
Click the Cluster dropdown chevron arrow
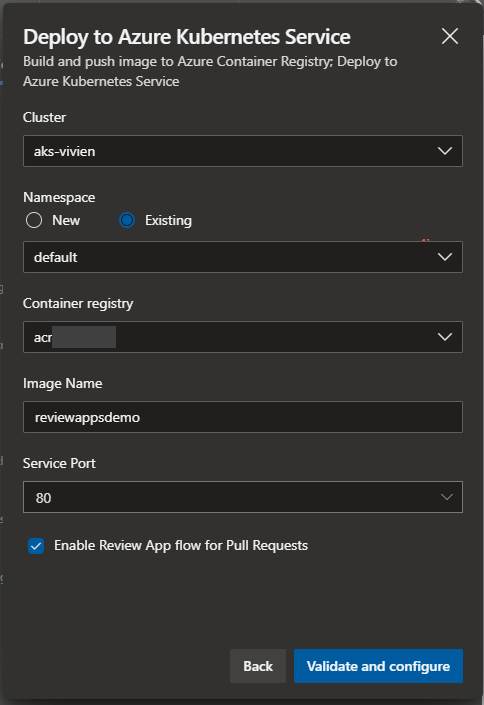(x=445, y=151)
